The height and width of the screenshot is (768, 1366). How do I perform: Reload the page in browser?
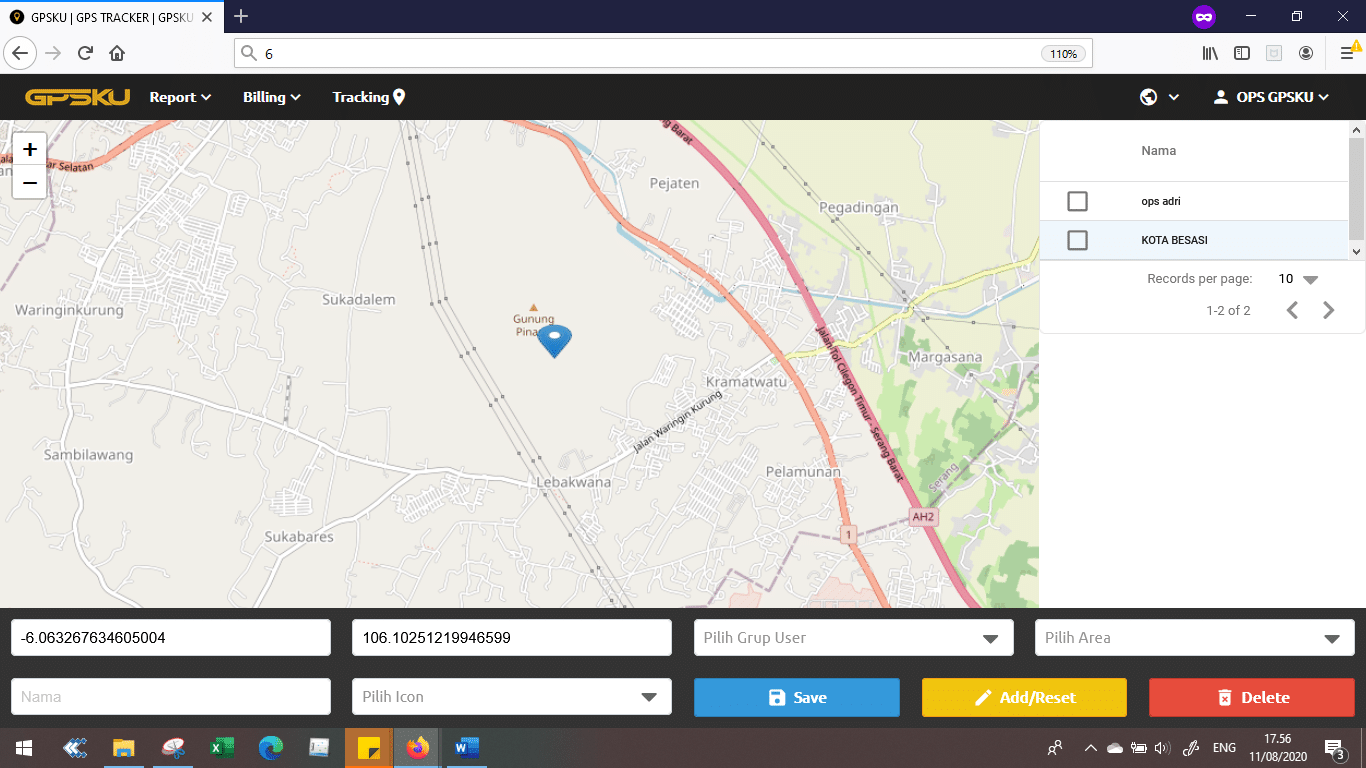pyautogui.click(x=85, y=54)
